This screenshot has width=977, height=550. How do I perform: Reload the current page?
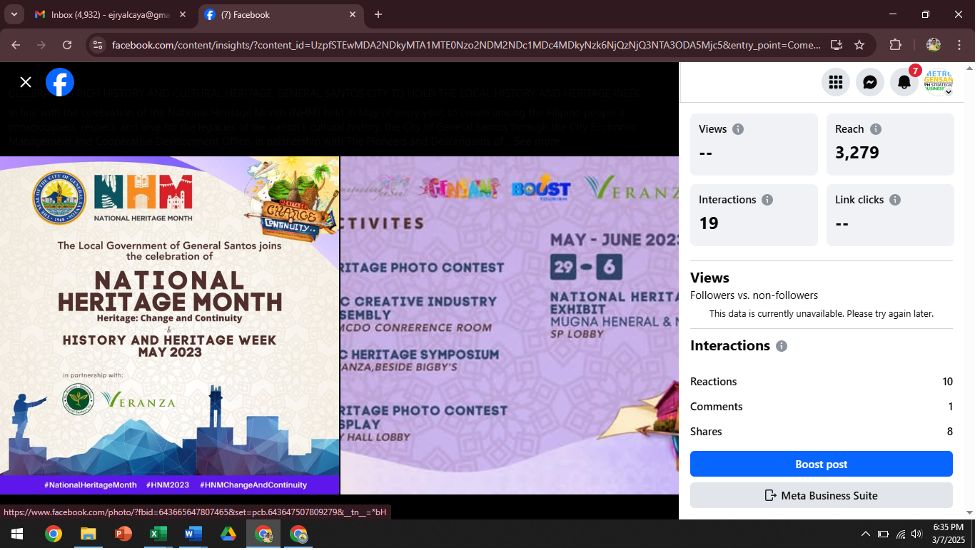pos(67,45)
